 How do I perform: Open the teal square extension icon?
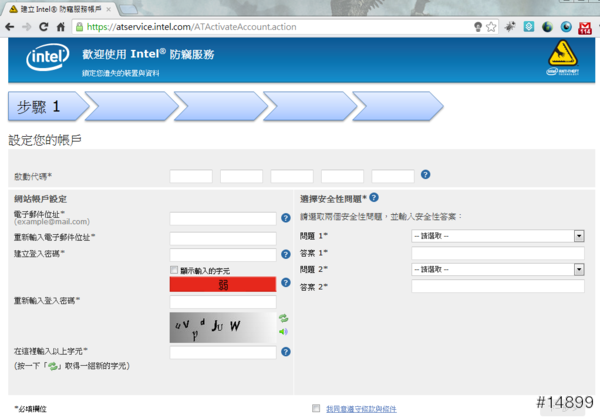tap(529, 27)
